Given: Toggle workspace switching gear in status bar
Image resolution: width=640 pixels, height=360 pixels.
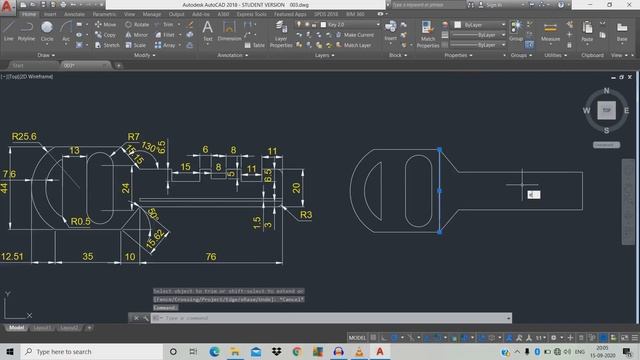Looking at the screenshot, I should pos(553,338).
